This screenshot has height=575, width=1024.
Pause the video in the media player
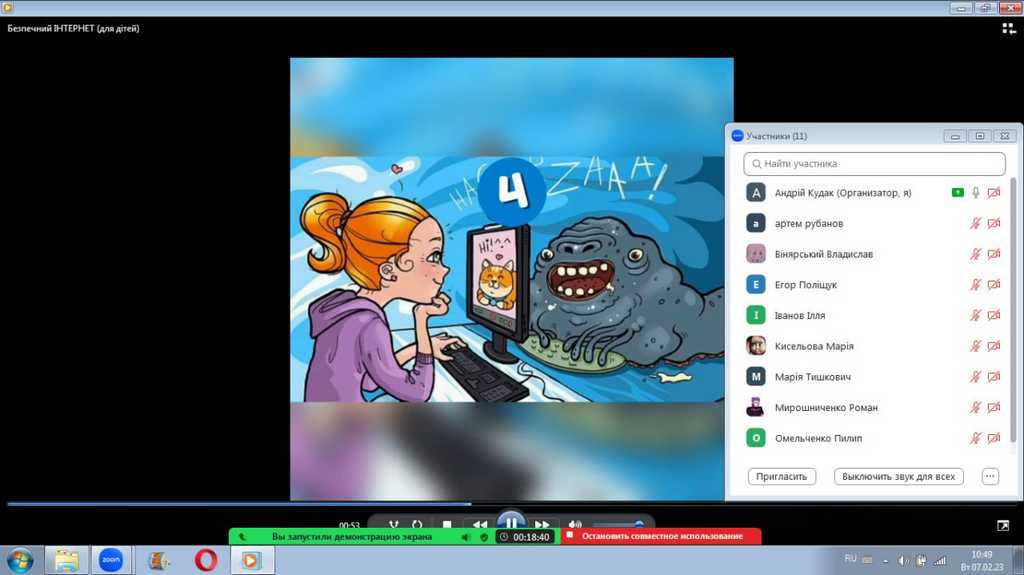[x=511, y=522]
